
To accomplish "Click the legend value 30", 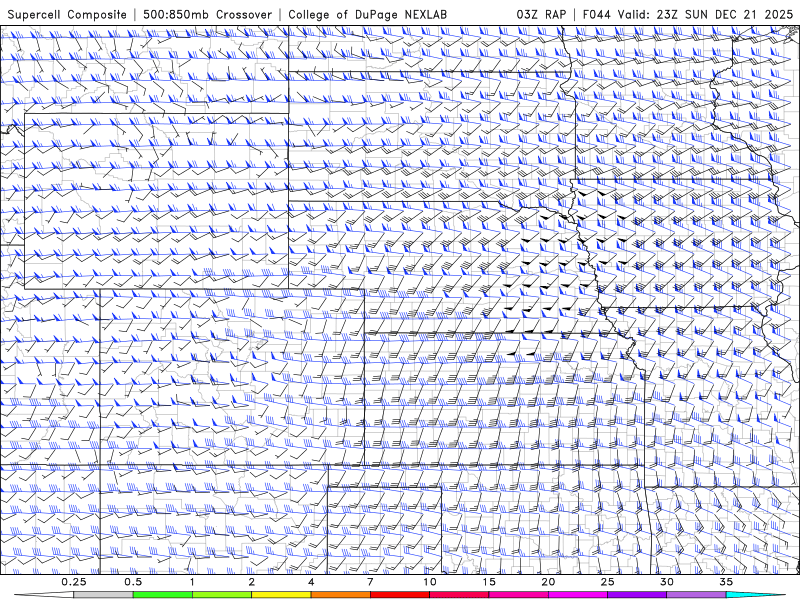I will point(666,582).
